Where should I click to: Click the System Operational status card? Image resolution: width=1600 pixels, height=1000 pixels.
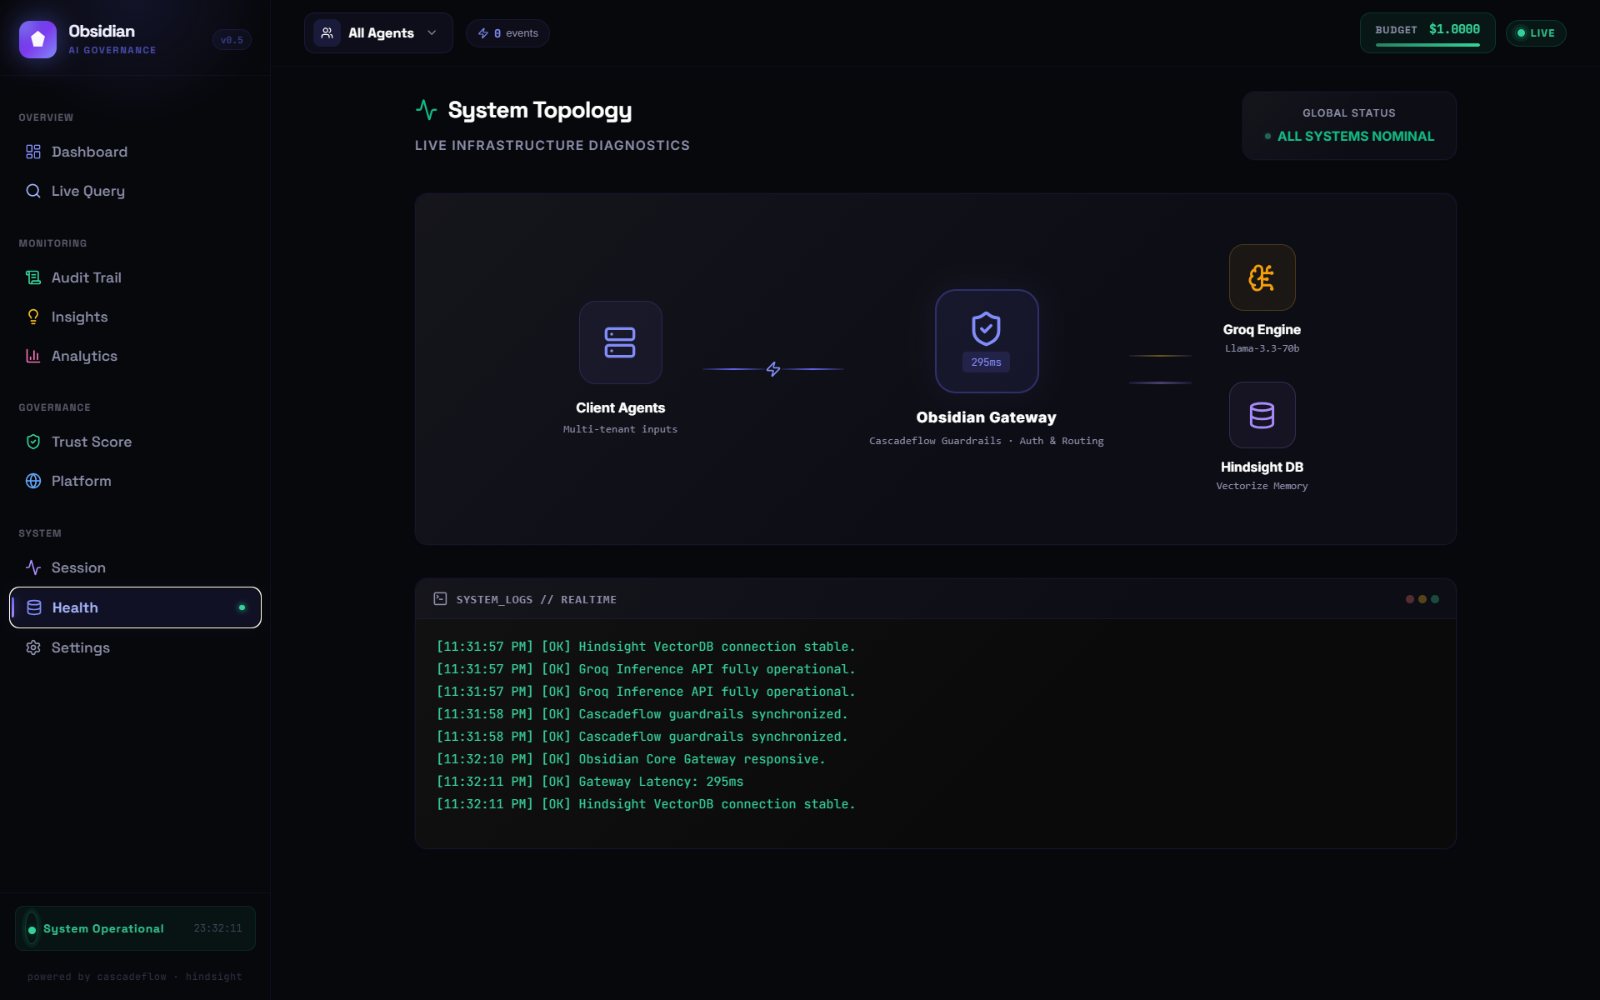coord(135,929)
